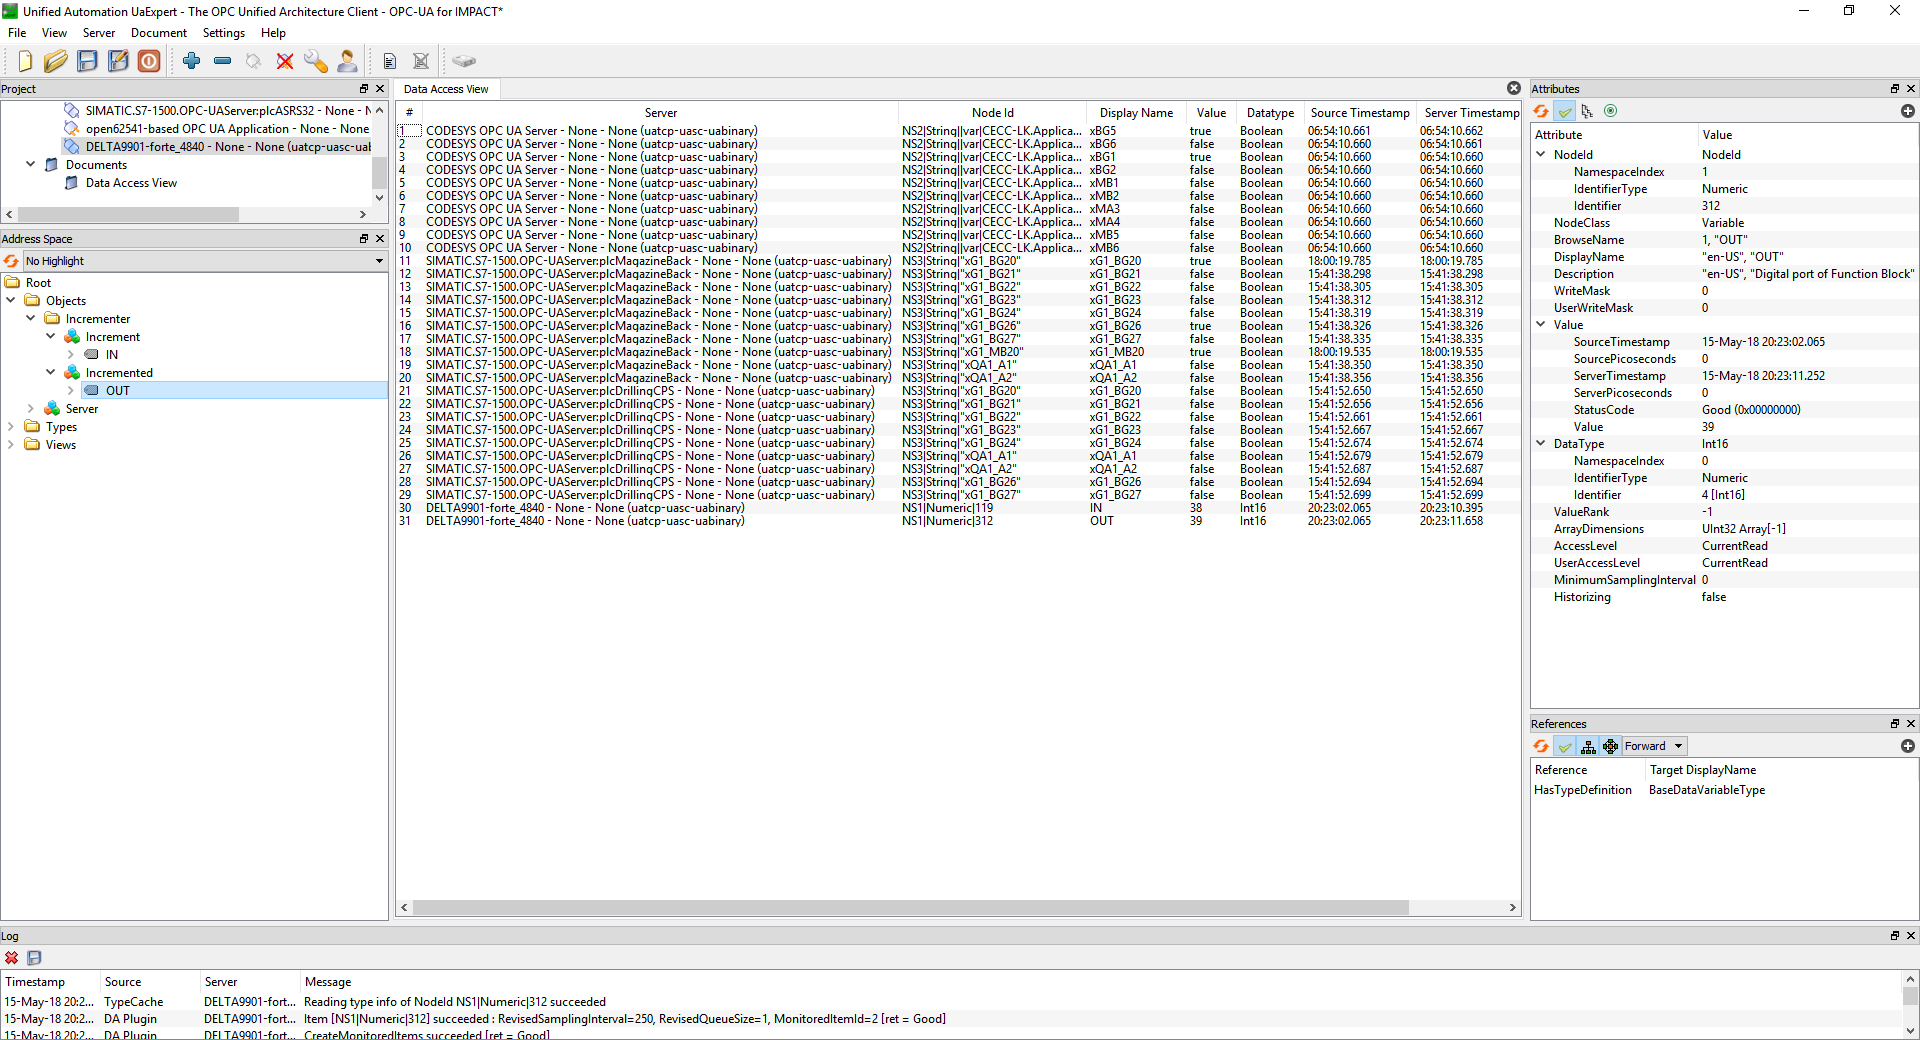
Task: Close the Data Access View with round X
Action: point(1513,88)
